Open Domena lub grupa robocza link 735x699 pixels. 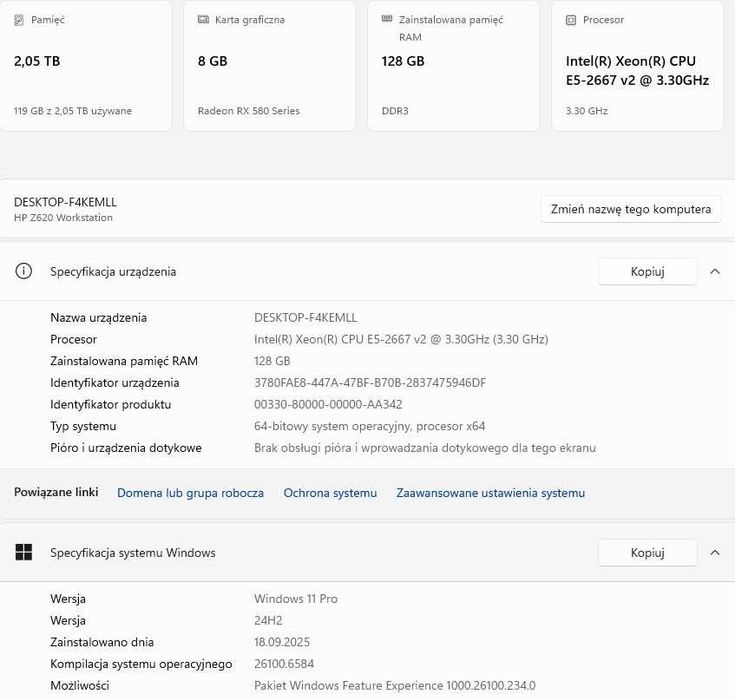pos(190,493)
